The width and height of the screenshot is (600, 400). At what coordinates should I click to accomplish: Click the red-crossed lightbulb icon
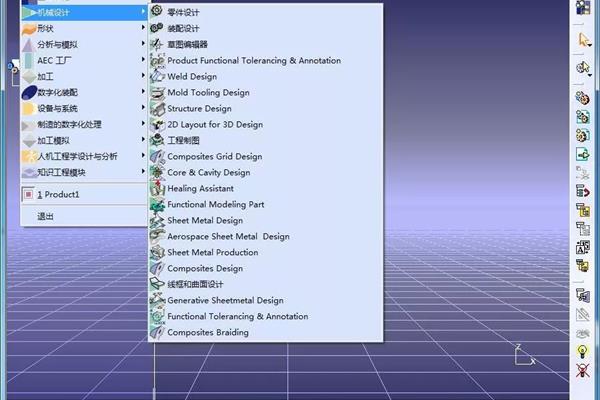tap(582, 370)
